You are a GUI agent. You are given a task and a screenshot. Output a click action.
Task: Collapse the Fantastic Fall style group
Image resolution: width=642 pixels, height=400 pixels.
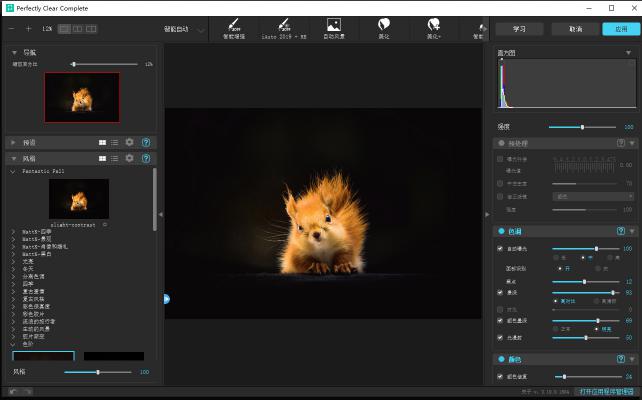point(12,171)
